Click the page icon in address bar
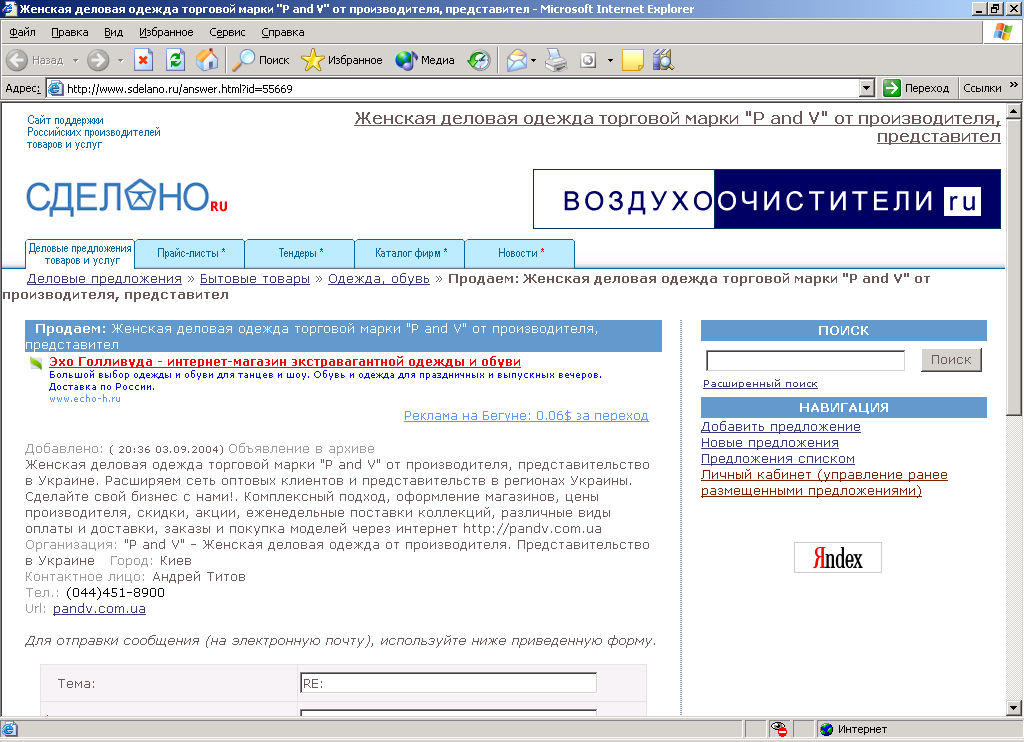Viewport: 1024px width, 742px height. tap(56, 88)
